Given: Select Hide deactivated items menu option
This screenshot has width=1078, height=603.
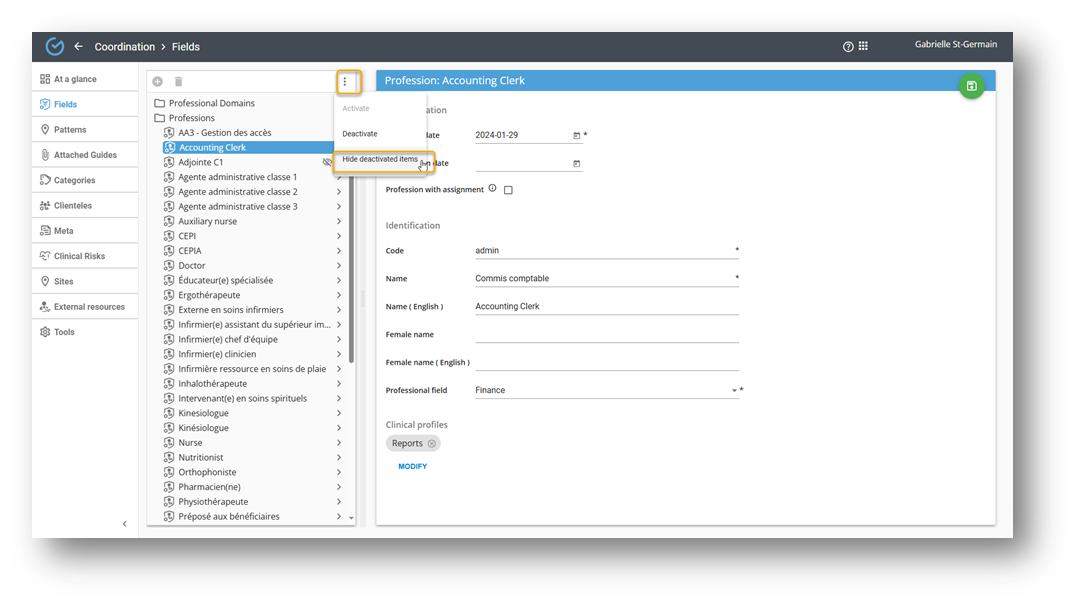Looking at the screenshot, I should click(380, 160).
